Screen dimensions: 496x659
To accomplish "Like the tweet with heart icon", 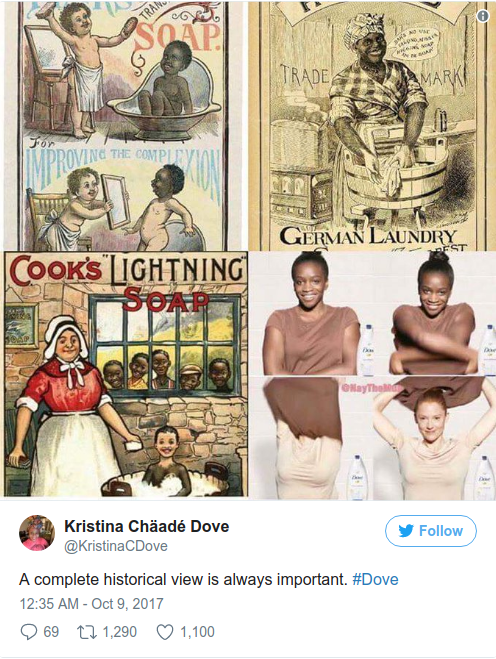I will [x=164, y=632].
